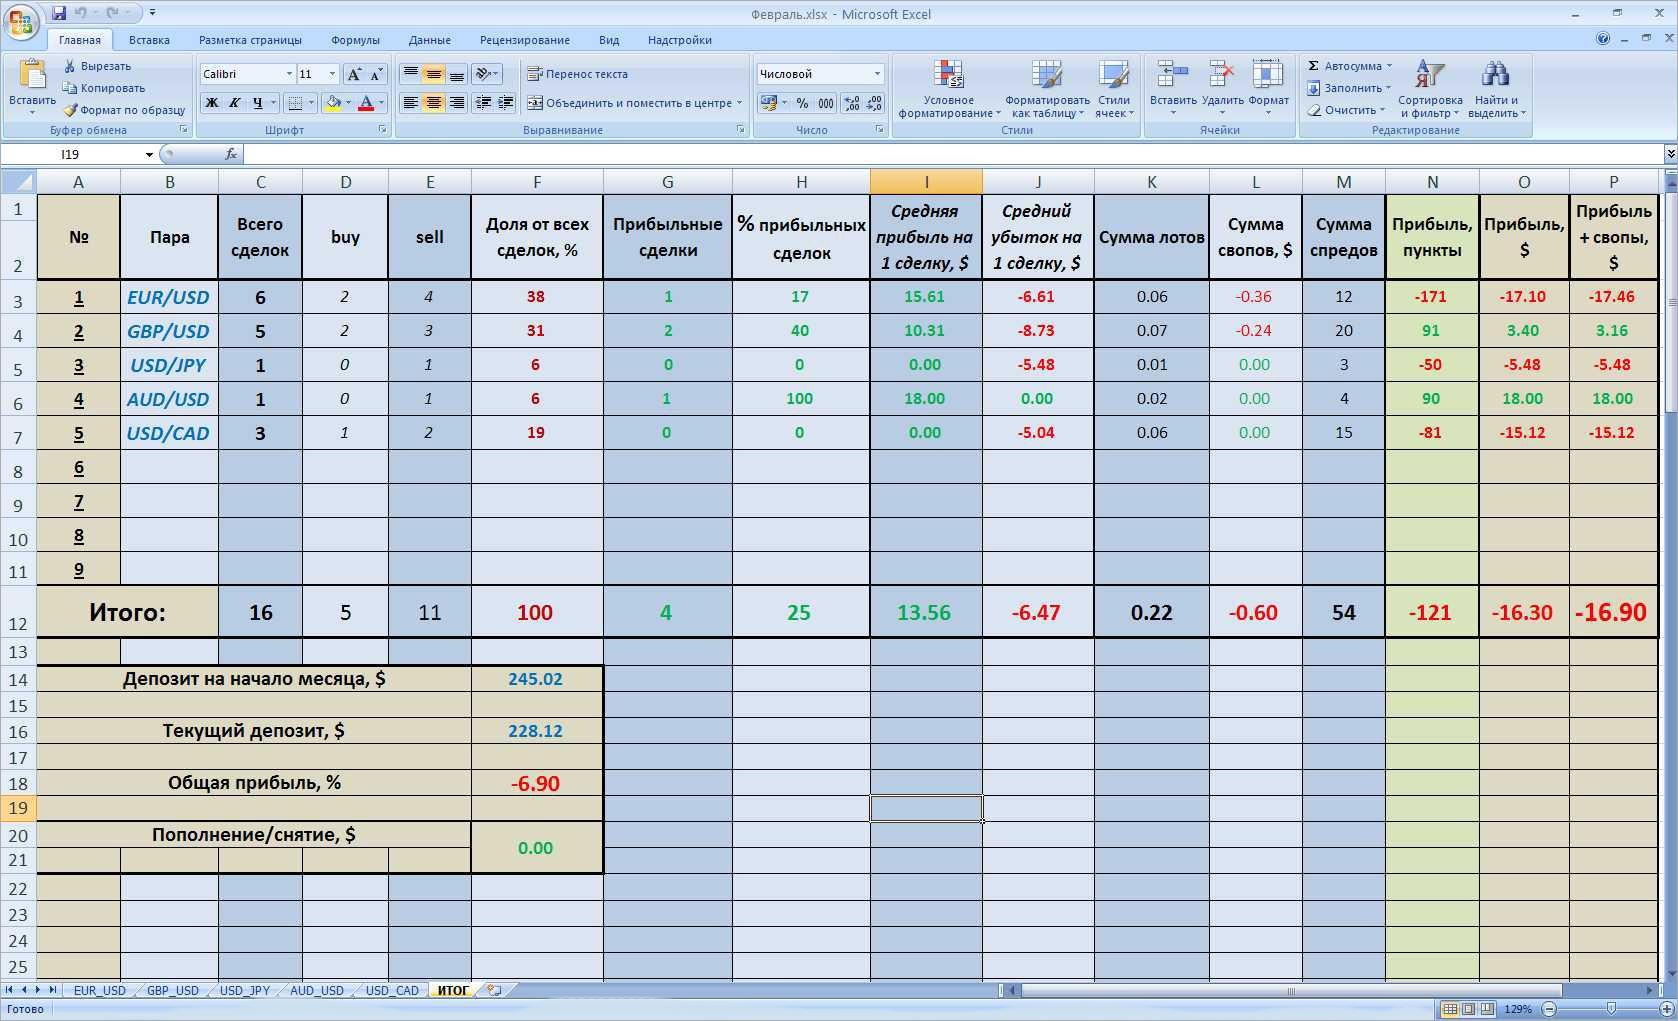The image size is (1678, 1021).
Task: Switch to the Формулы ribbon tab
Action: pos(355,40)
